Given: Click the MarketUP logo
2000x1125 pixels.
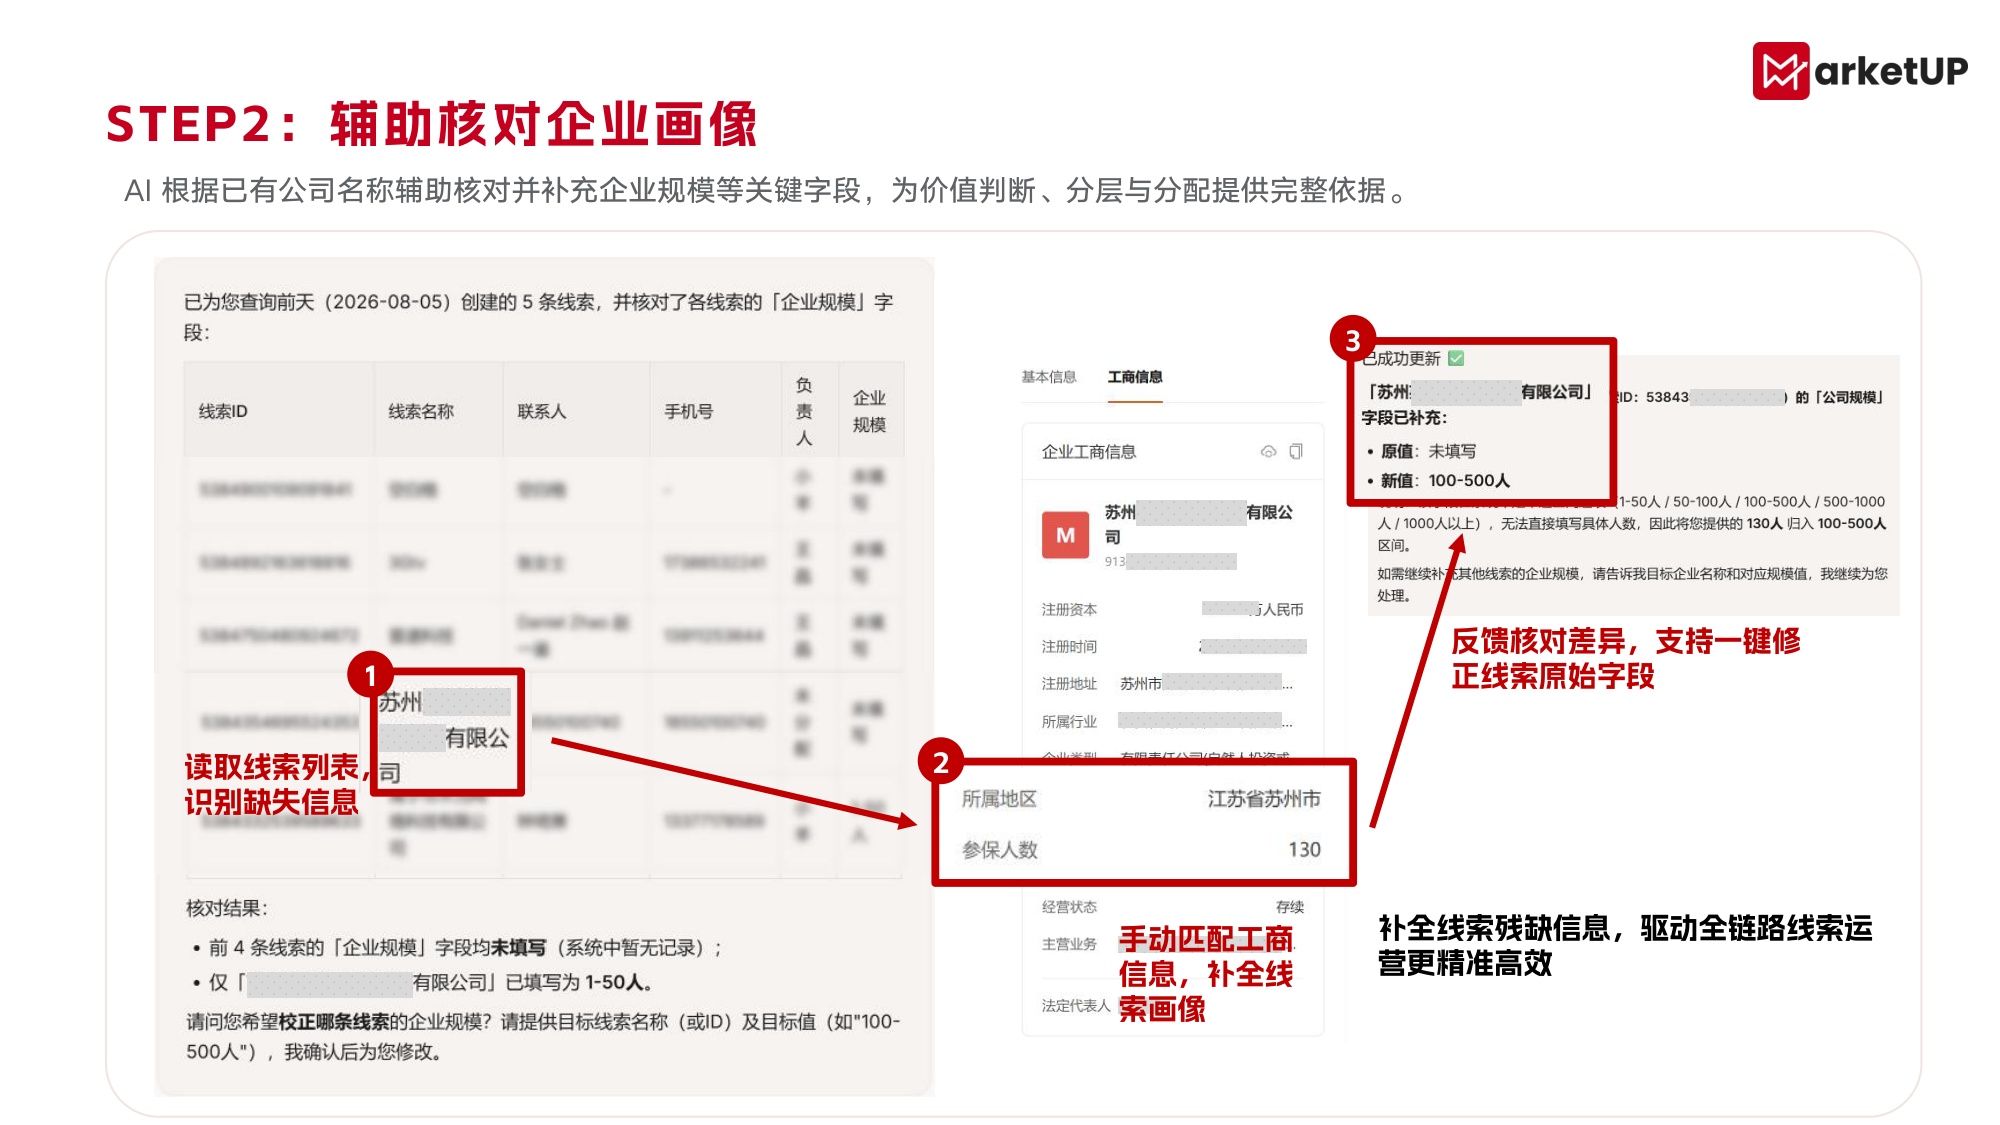Looking at the screenshot, I should click(1860, 70).
